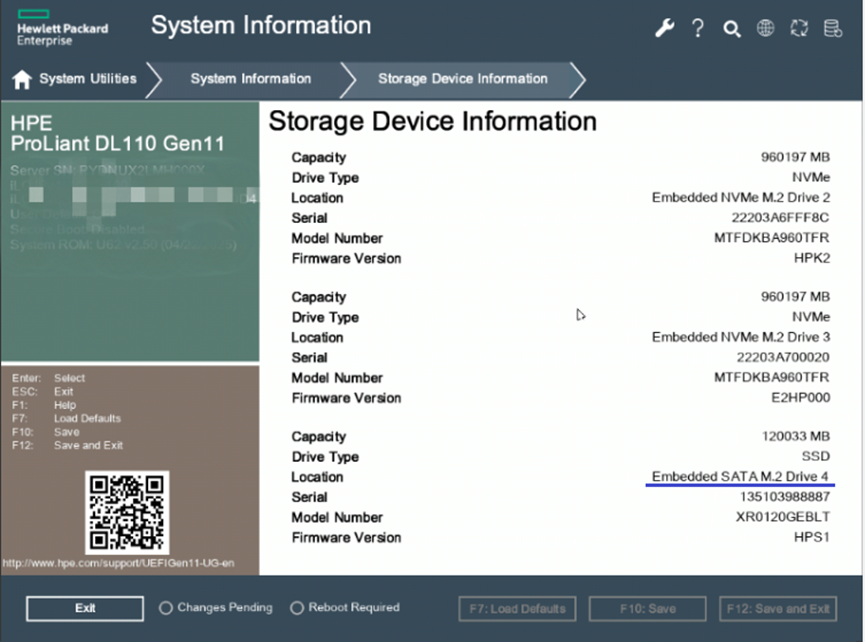Select location Embedded SATA M.2 Drive 4
Viewport: 865px width, 642px height.
[x=740, y=477]
